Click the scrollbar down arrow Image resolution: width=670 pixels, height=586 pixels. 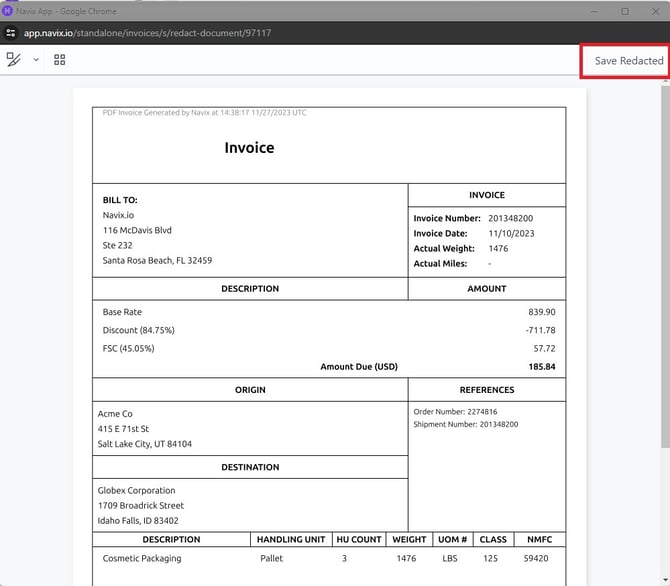pyautogui.click(x=665, y=580)
